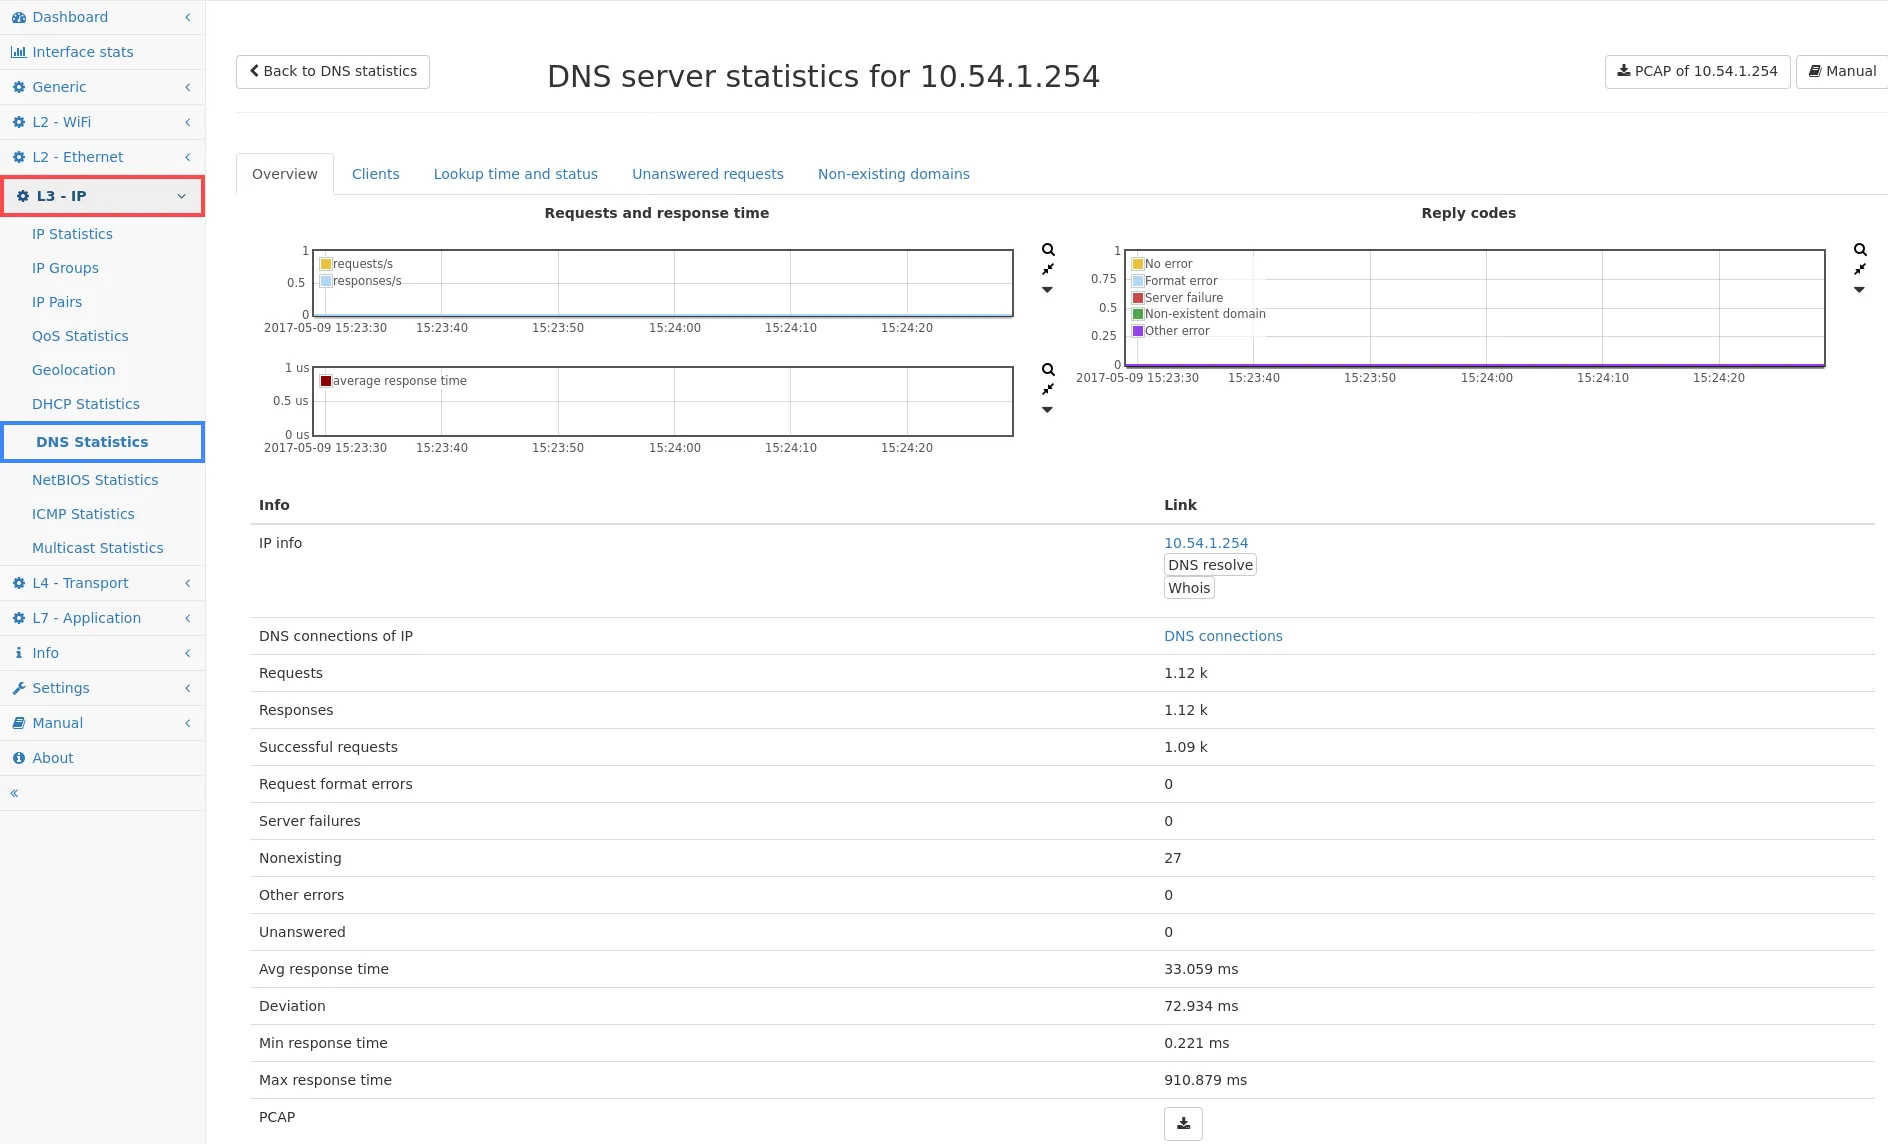The width and height of the screenshot is (1888, 1144).
Task: Switch to the Clients tab
Action: tap(375, 174)
